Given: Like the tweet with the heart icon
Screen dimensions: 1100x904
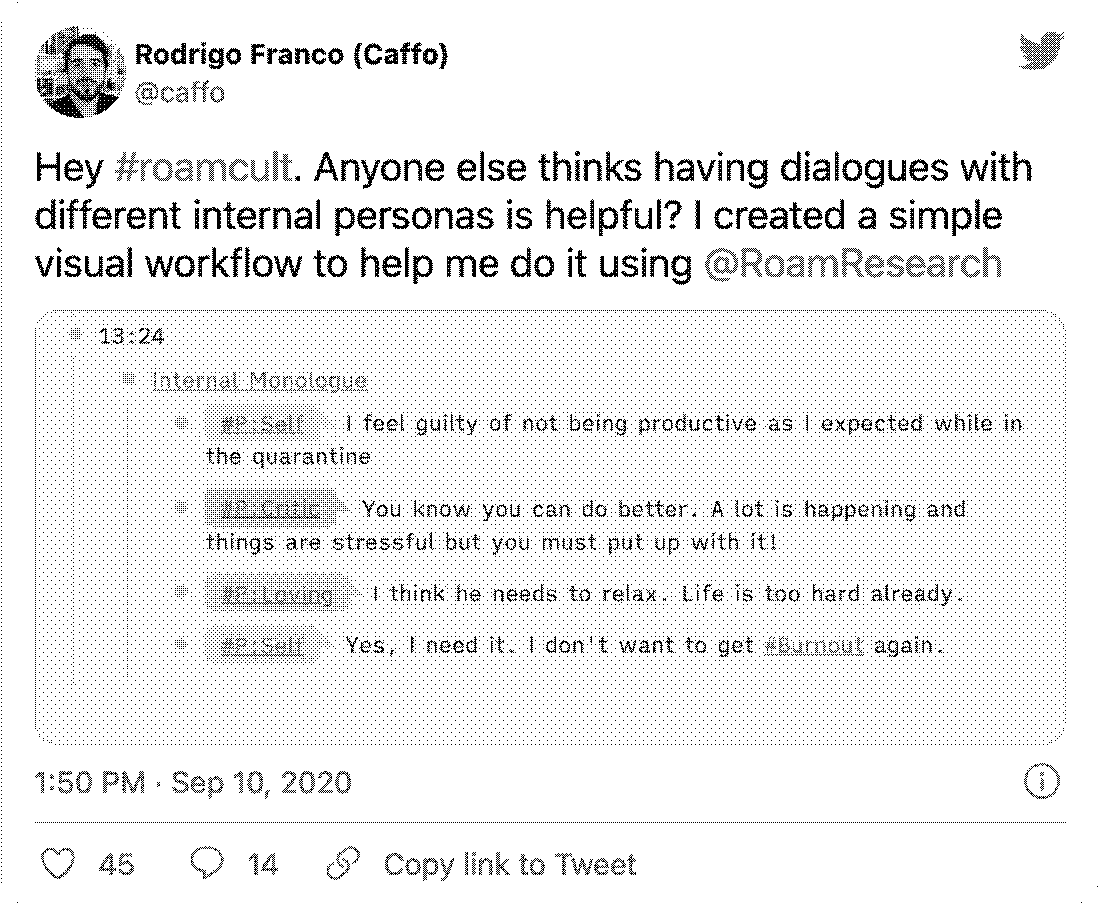Looking at the screenshot, I should click(58, 863).
